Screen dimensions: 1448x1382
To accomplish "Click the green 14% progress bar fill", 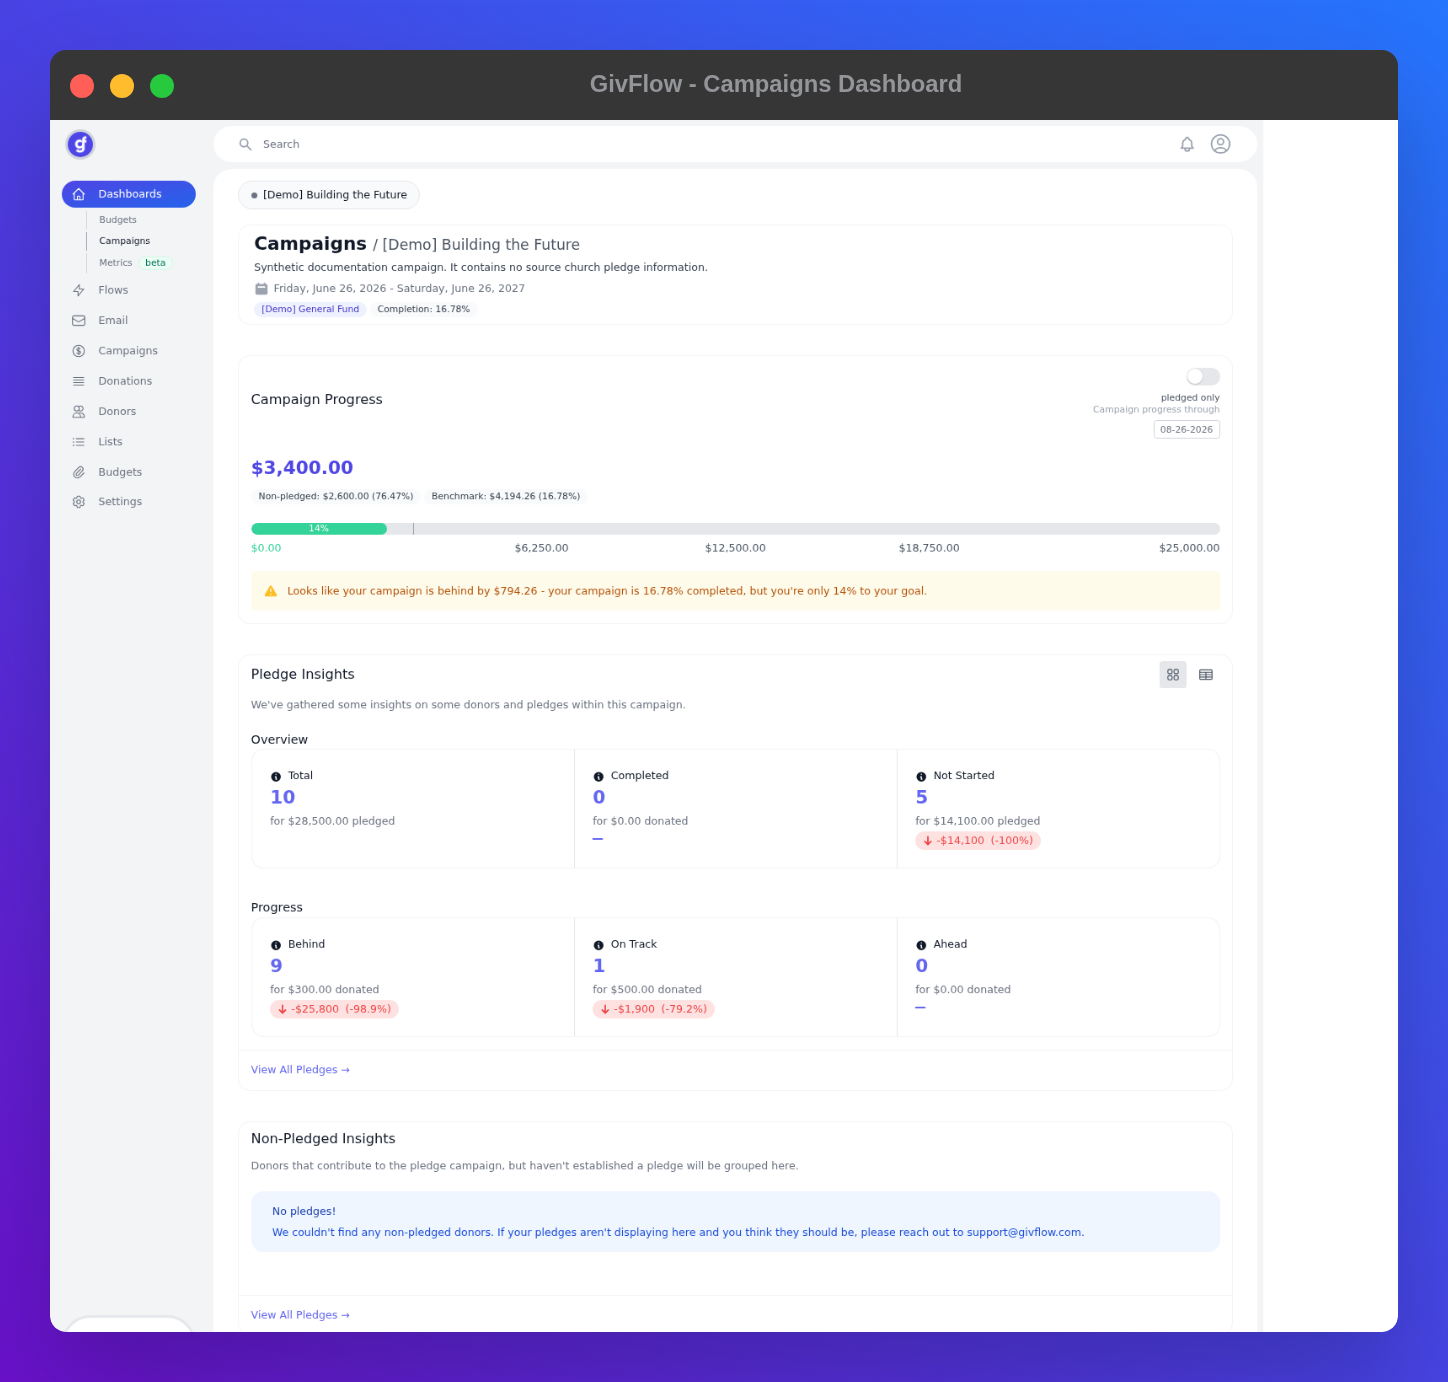I will (x=319, y=529).
